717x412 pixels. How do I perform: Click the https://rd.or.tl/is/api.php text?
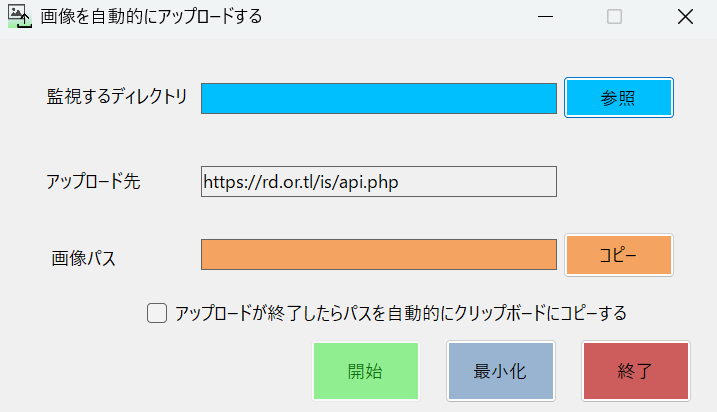(301, 182)
